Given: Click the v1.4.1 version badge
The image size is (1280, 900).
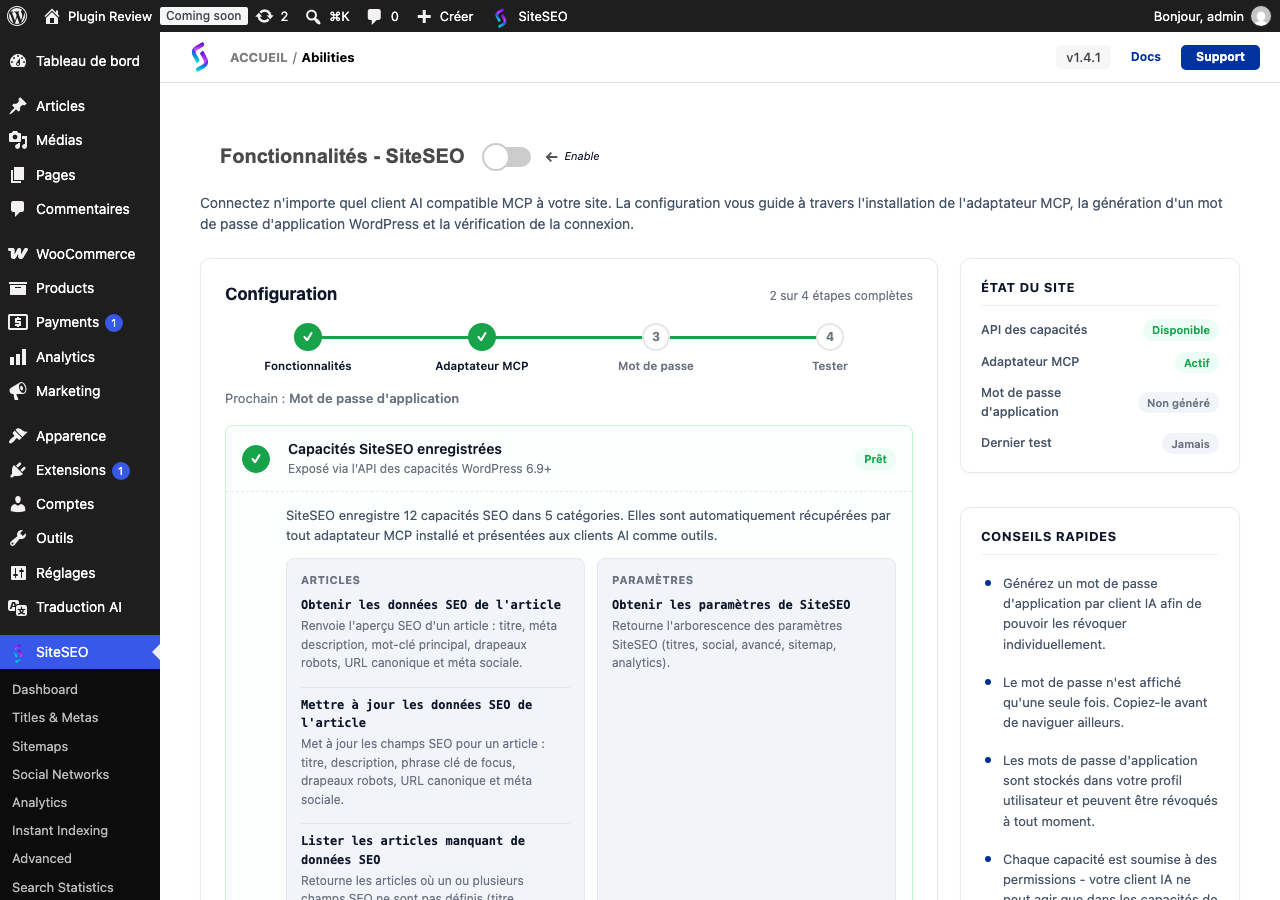Looking at the screenshot, I should pos(1083,57).
